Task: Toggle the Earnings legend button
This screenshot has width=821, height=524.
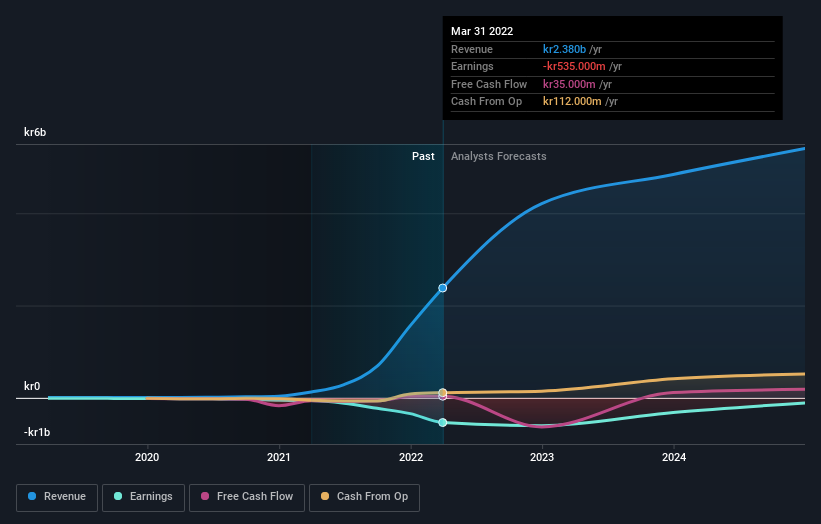Action: pos(143,497)
